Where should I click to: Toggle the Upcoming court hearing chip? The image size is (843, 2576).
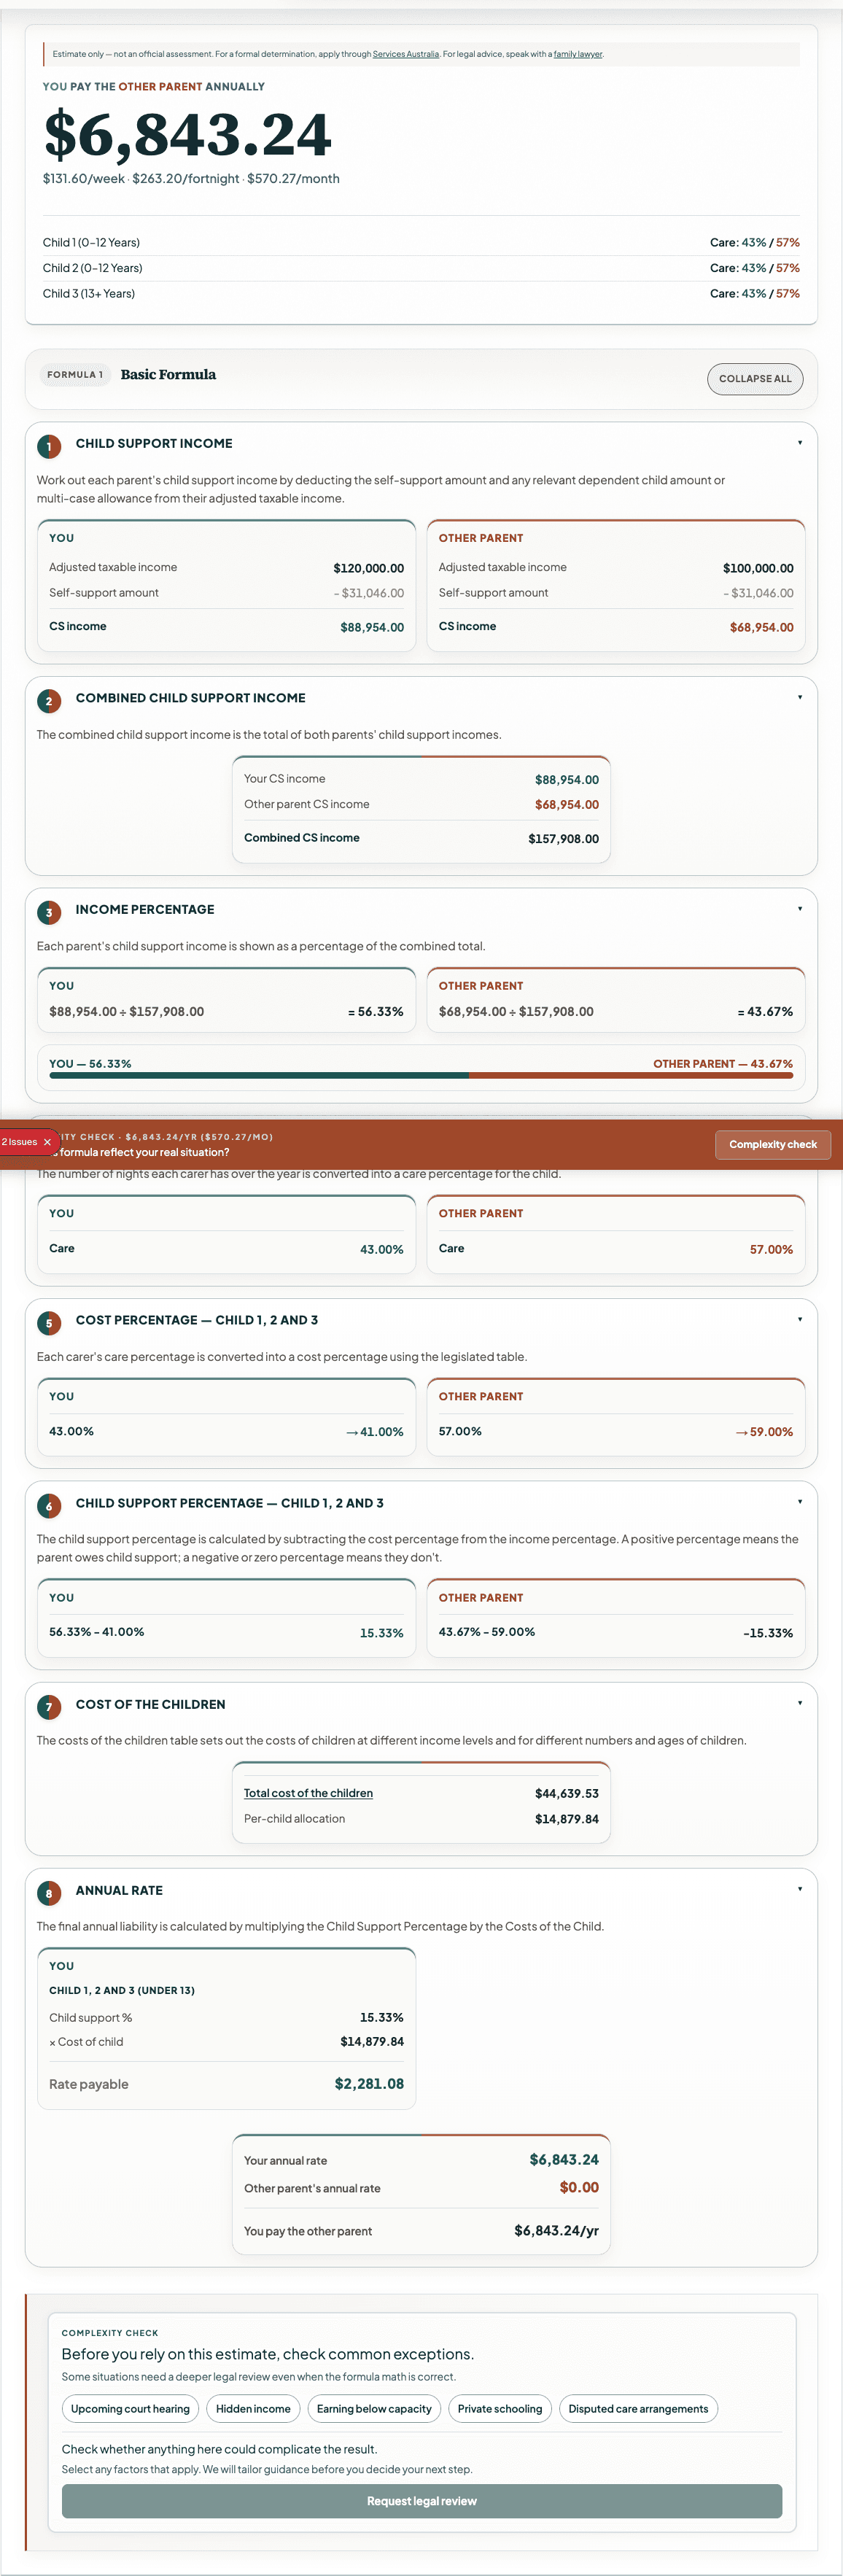(130, 2409)
